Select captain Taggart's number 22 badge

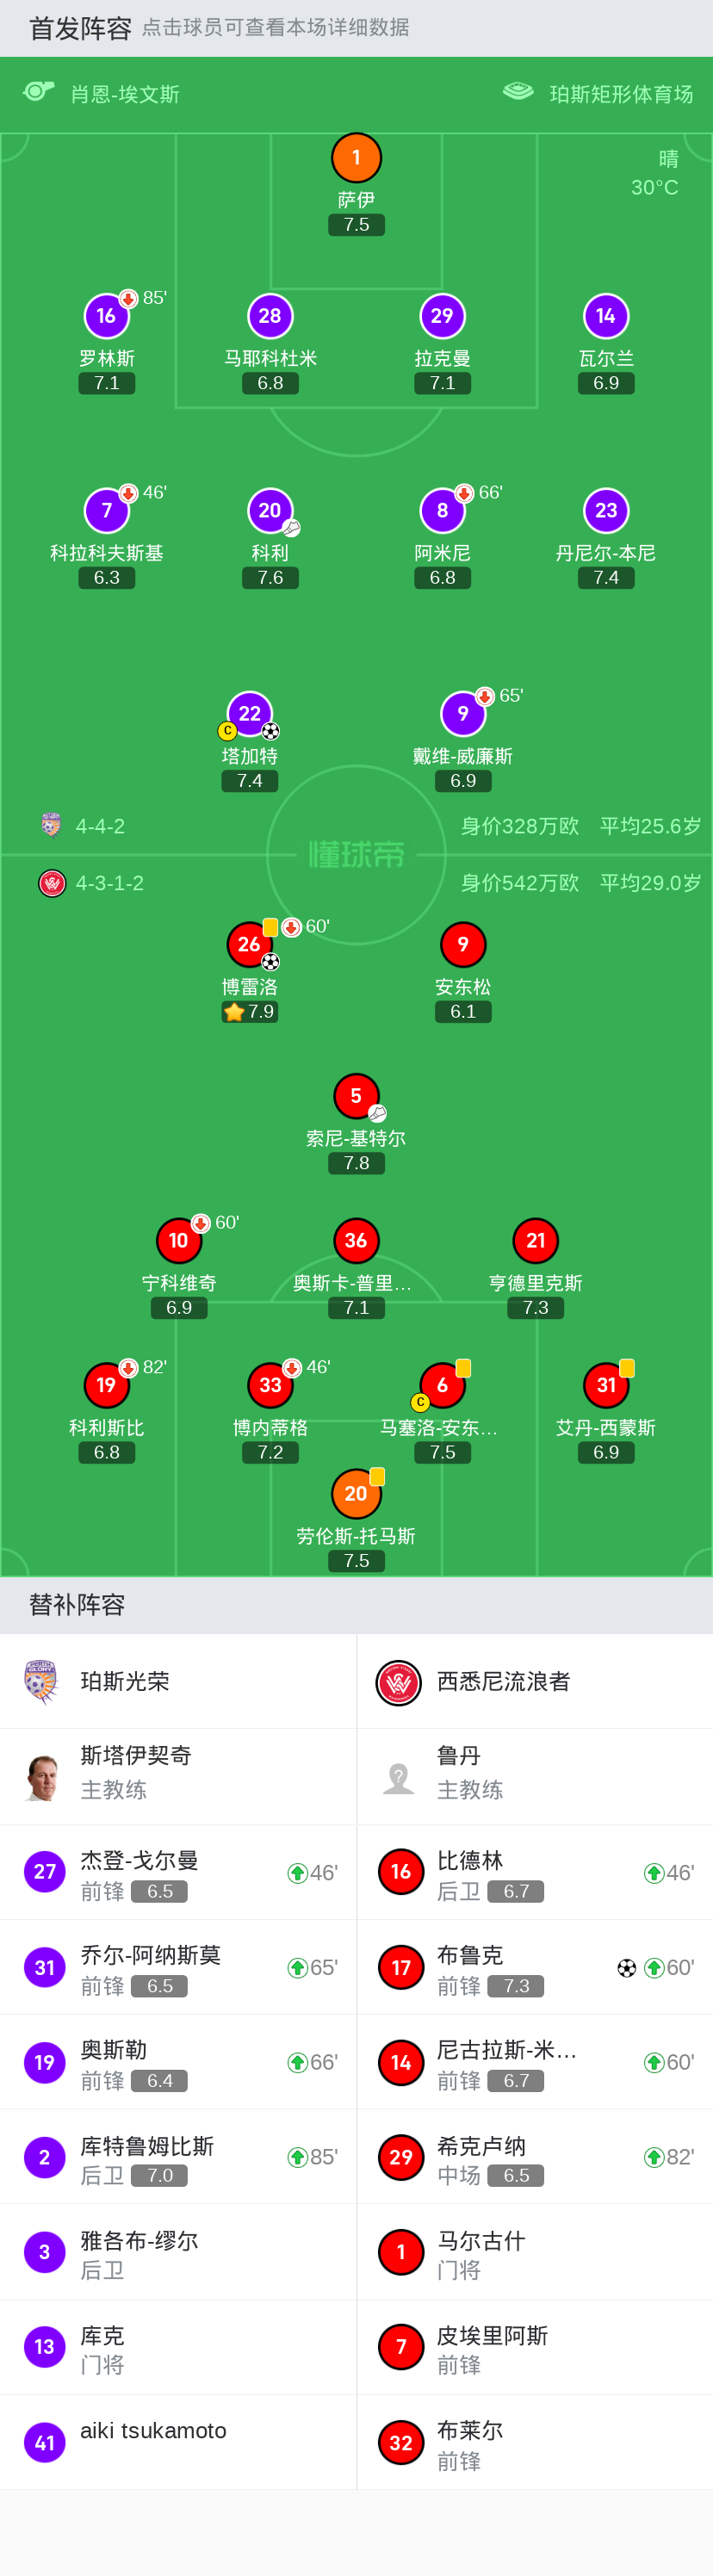point(249,713)
